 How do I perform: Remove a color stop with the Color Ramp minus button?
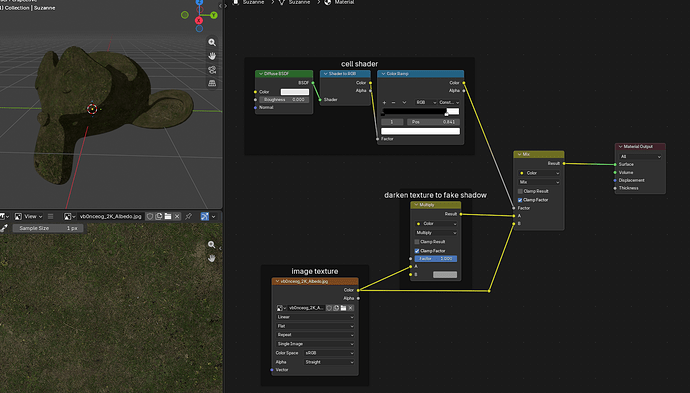pyautogui.click(x=393, y=102)
